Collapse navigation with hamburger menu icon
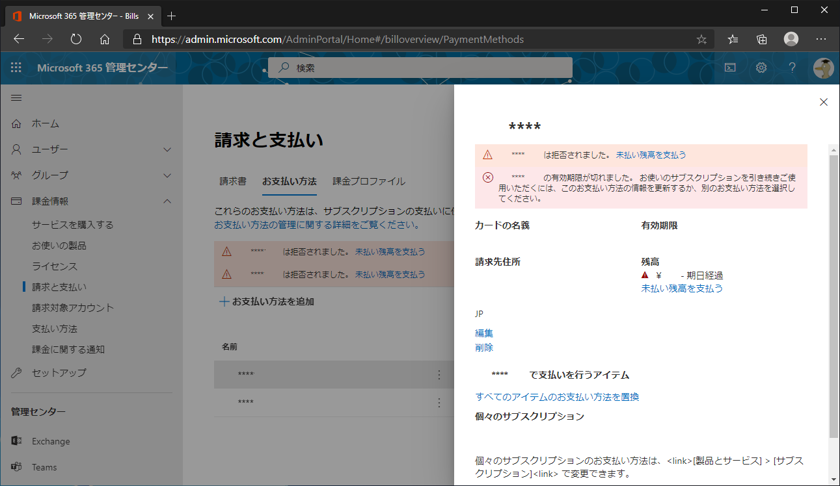This screenshot has width=840, height=486. 16,98
